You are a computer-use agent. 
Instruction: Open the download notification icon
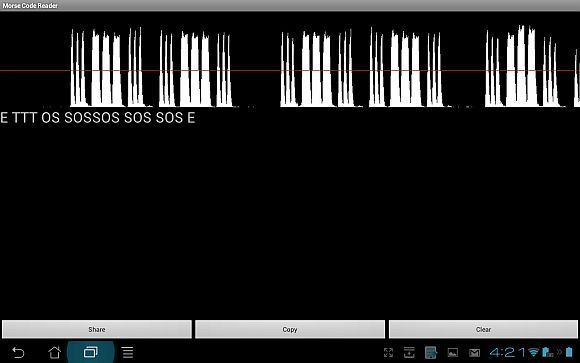(x=409, y=352)
